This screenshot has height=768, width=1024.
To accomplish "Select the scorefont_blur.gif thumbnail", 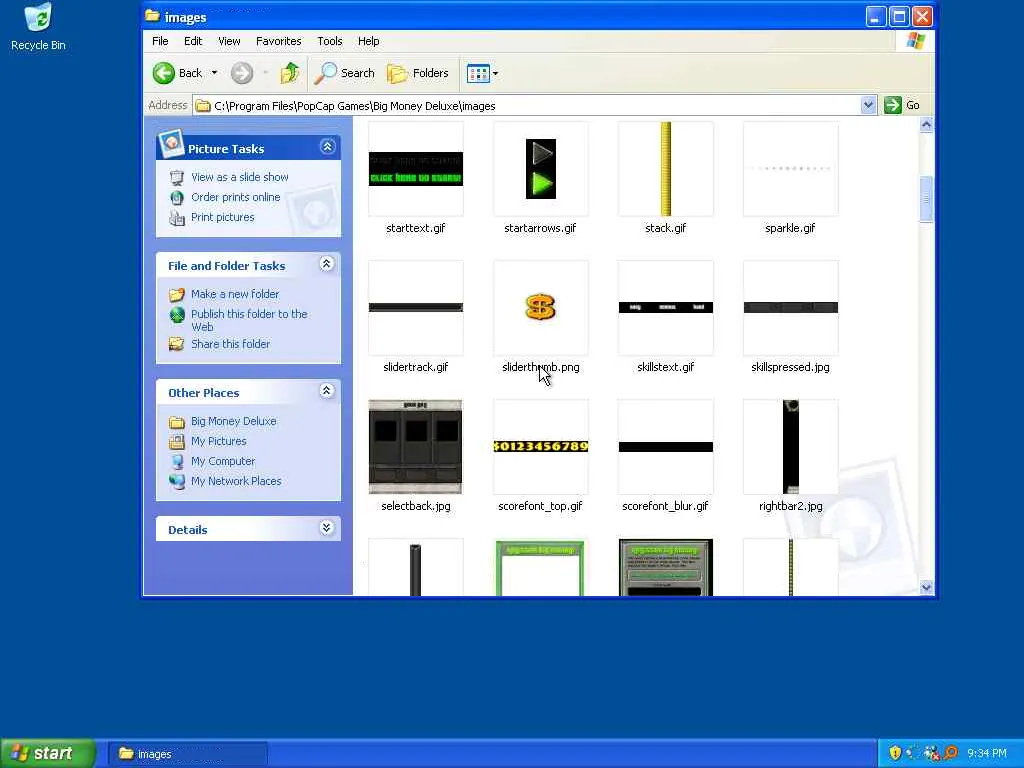I will pos(665,447).
